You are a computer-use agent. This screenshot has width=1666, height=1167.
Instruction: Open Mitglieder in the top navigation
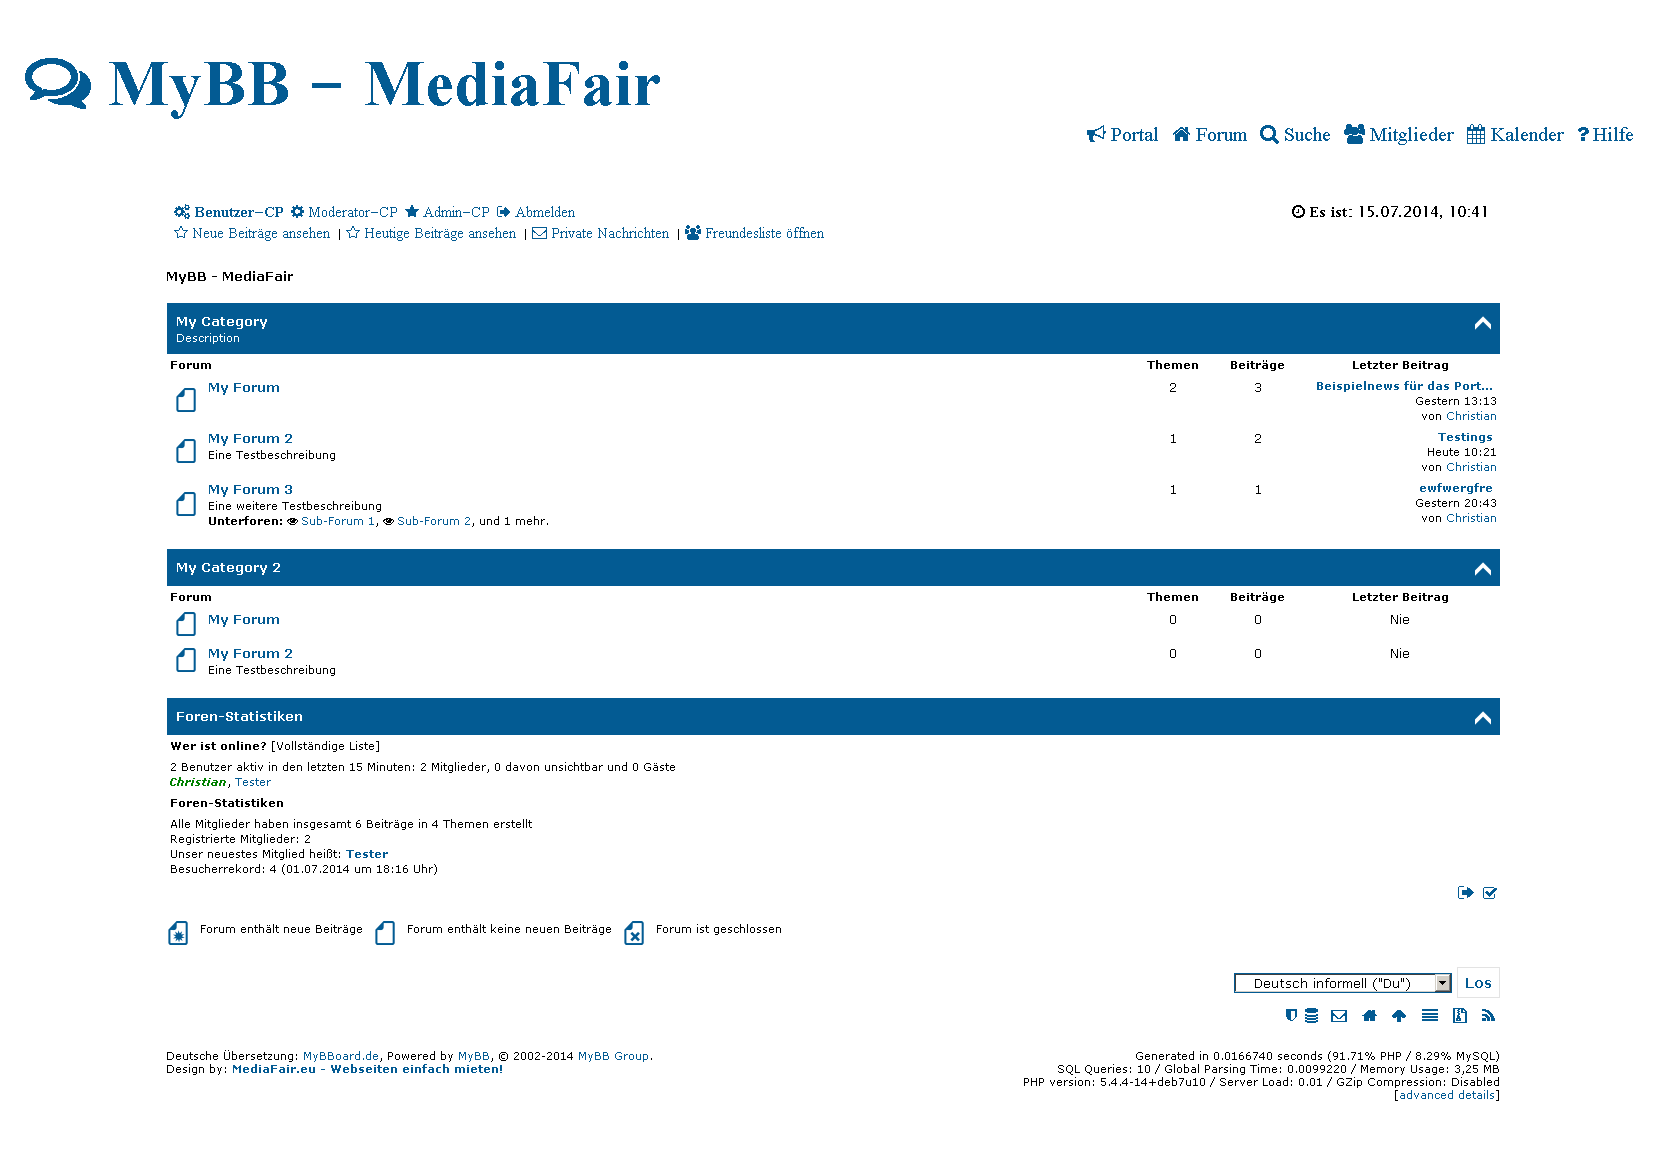coord(1399,135)
